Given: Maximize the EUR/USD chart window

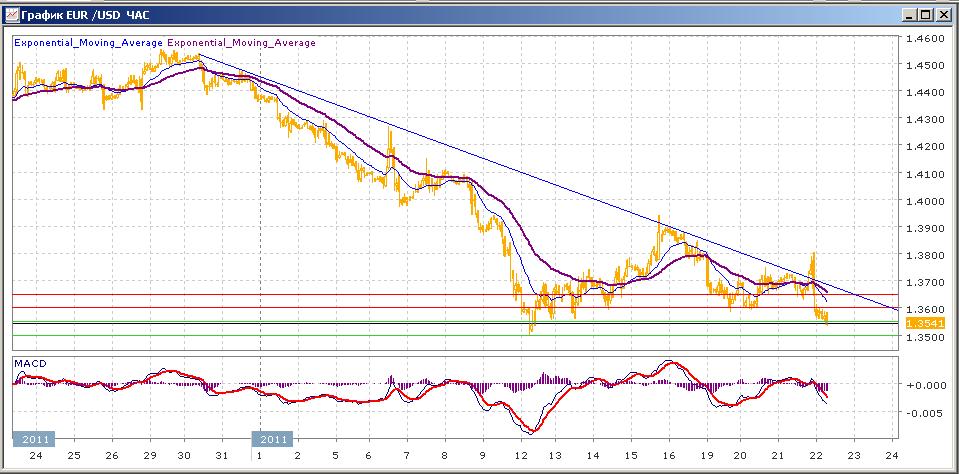Looking at the screenshot, I should click(x=925, y=15).
